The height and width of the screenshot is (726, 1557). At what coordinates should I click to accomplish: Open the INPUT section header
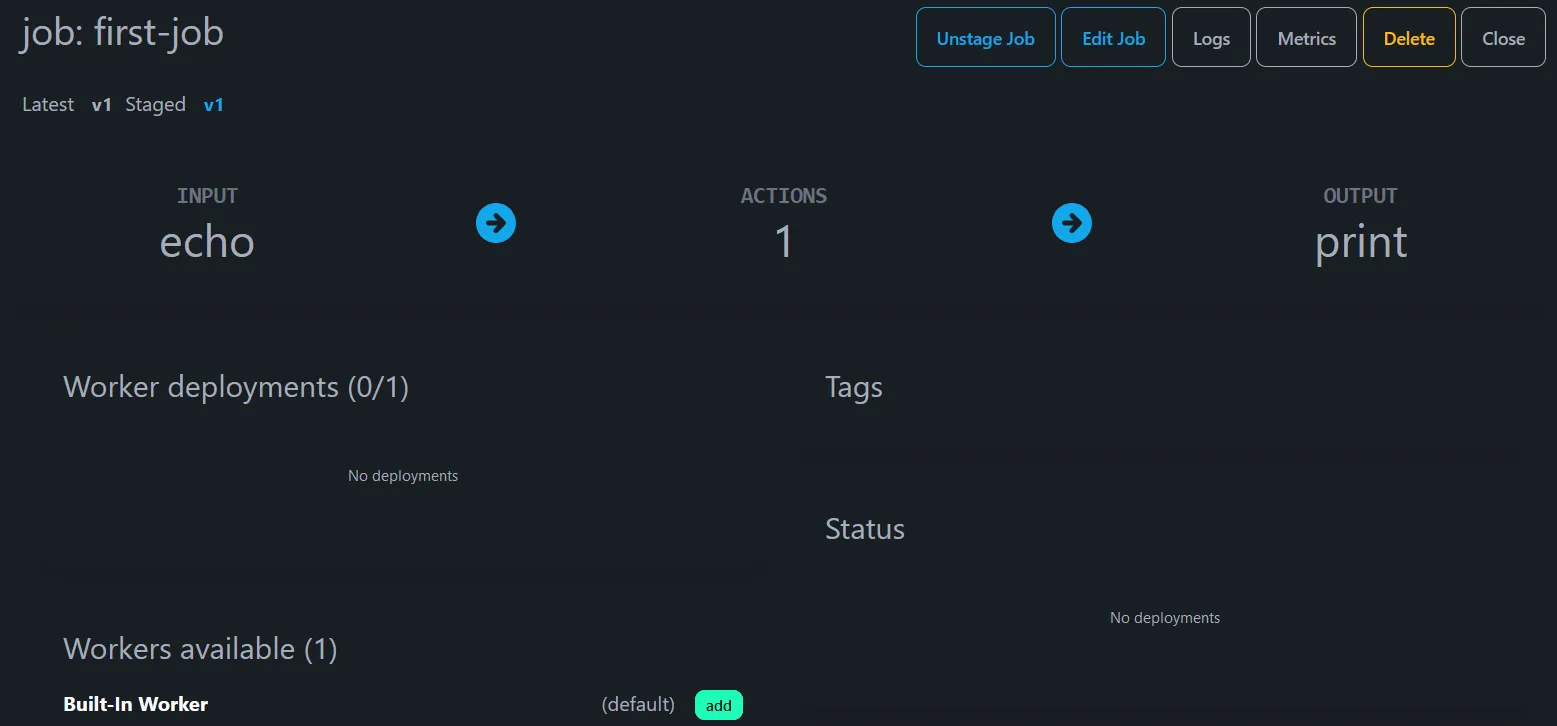click(x=207, y=196)
